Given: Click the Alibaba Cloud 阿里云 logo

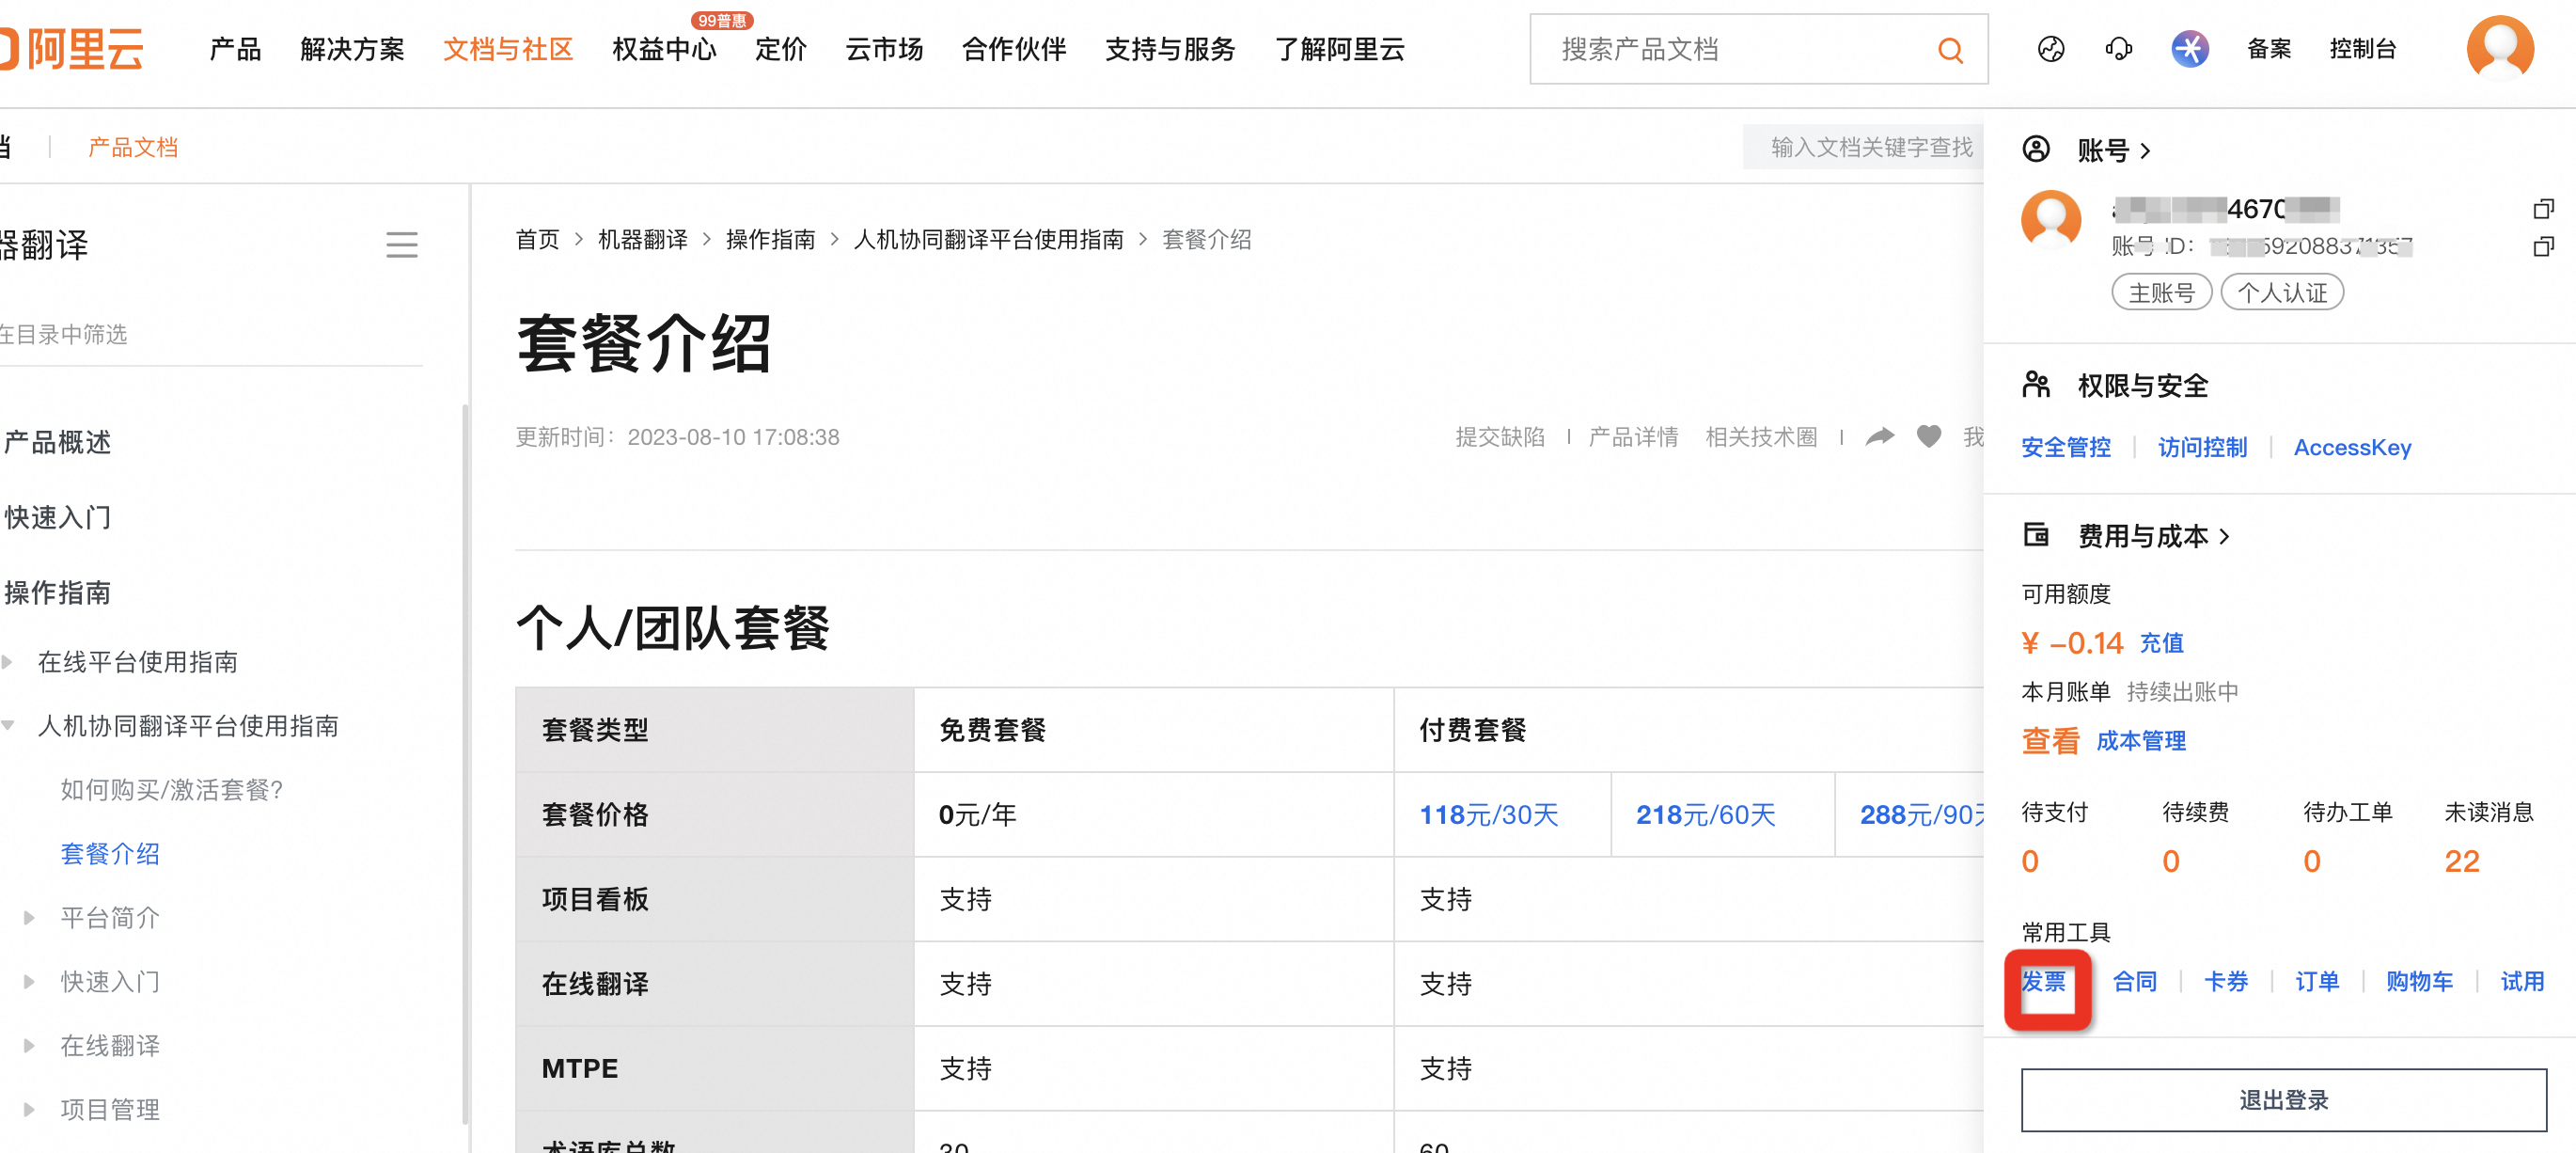Looking at the screenshot, I should pos(72,49).
